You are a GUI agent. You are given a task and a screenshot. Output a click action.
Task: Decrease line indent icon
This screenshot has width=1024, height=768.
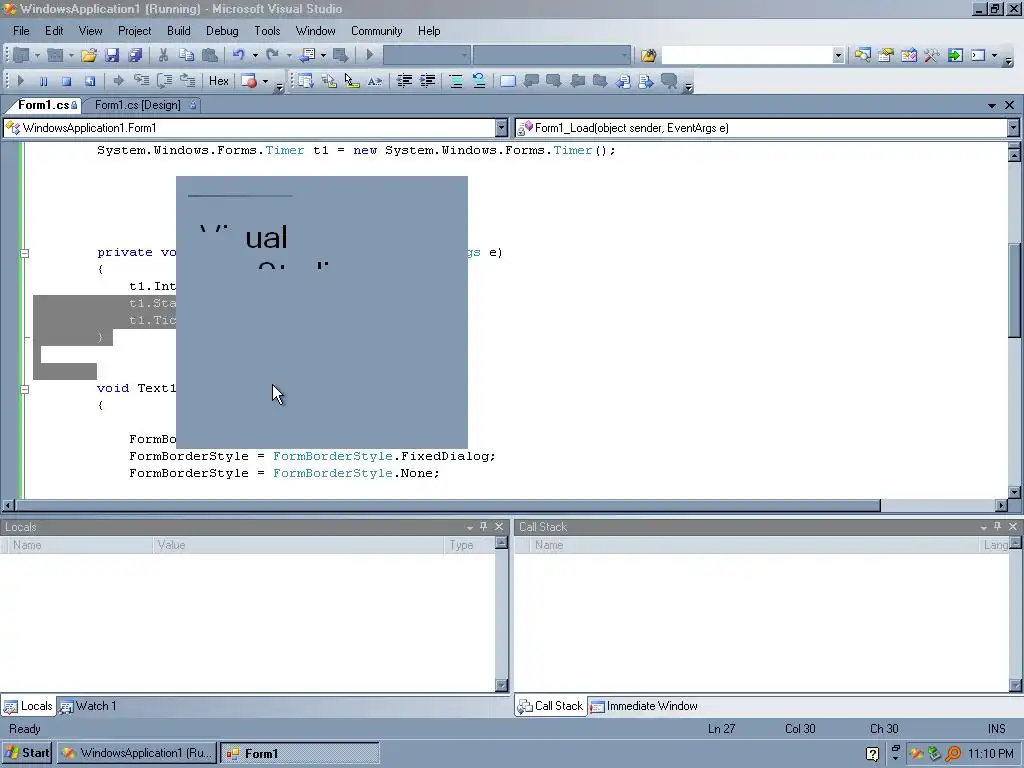(404, 81)
